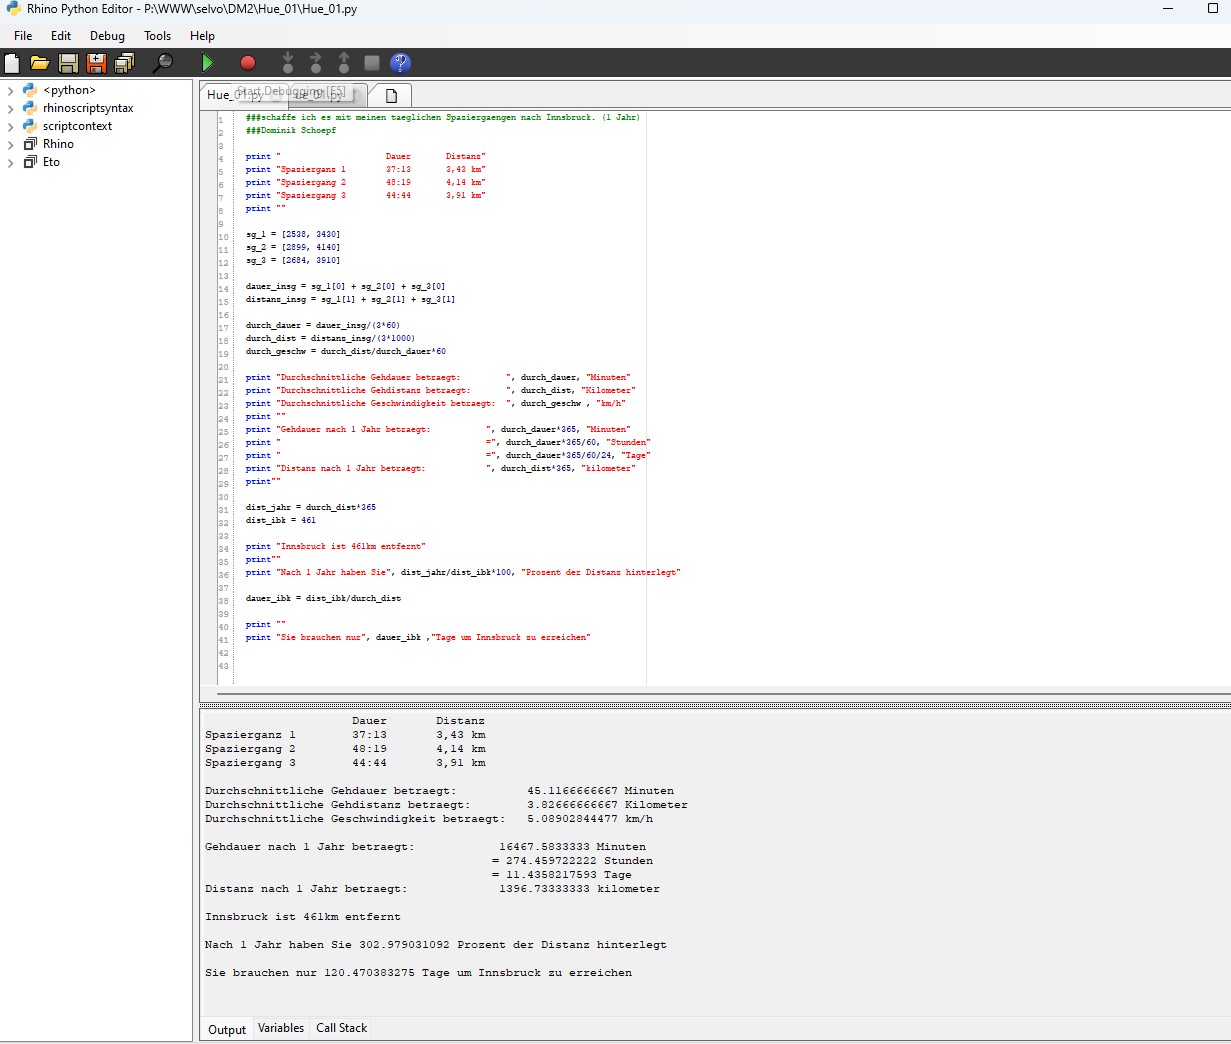
Task: Open an existing script
Action: (x=39, y=62)
